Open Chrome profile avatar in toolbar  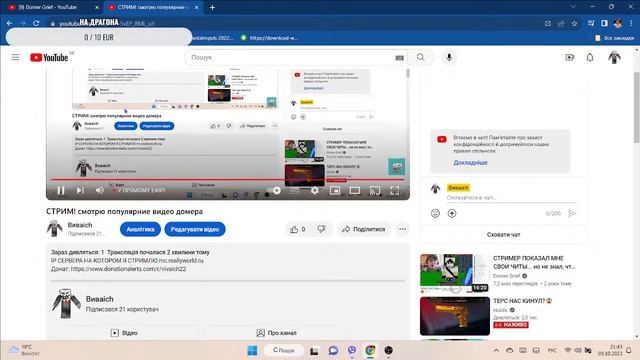[x=618, y=24]
